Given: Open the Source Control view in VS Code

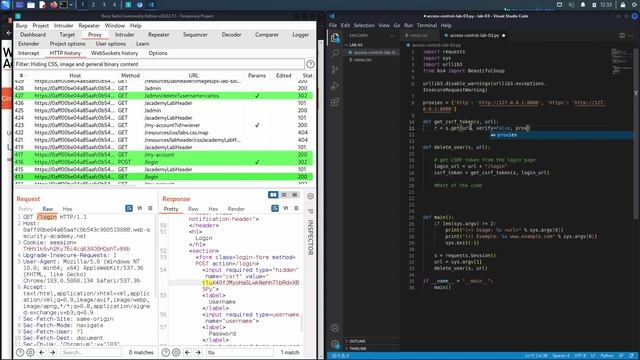Looking at the screenshot, I should tap(335, 70).
